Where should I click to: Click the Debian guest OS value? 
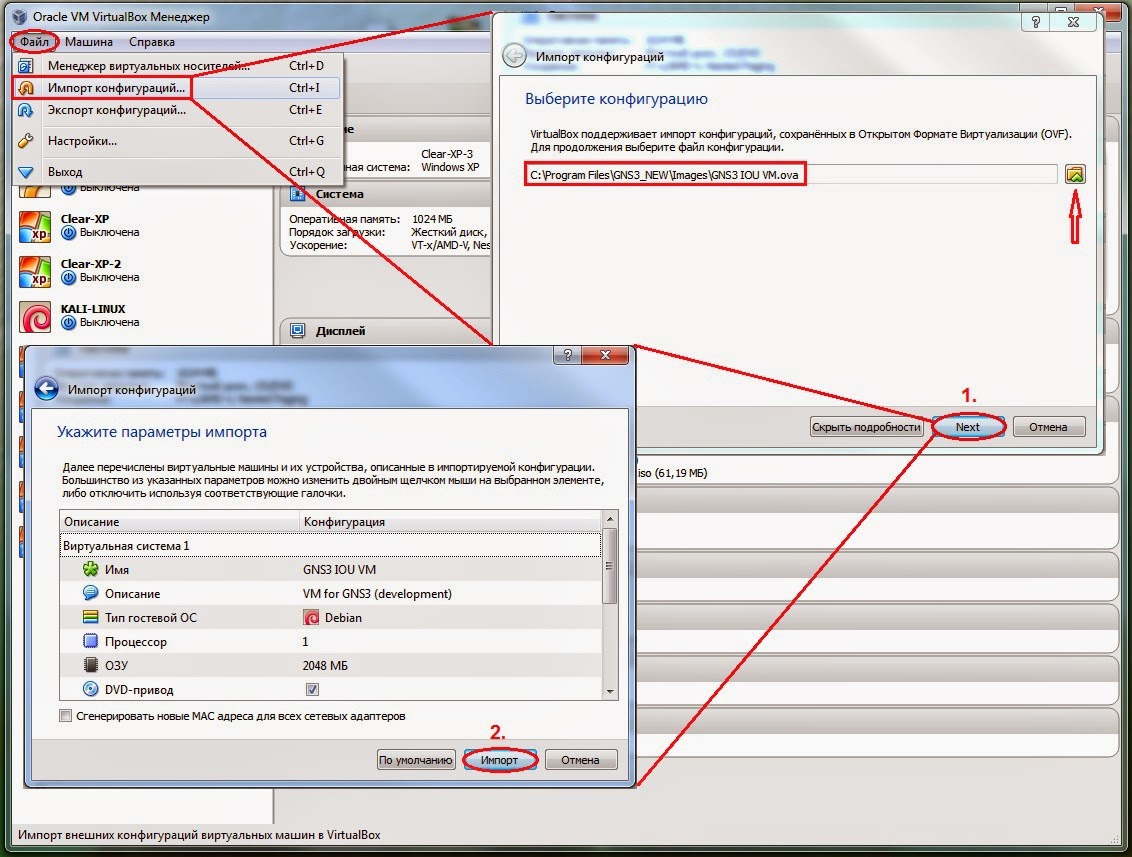(343, 618)
